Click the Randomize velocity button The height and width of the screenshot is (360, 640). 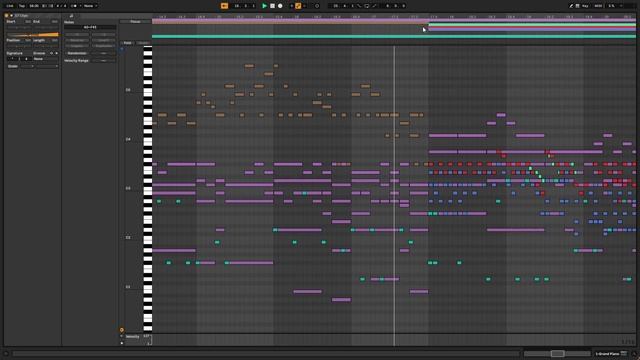point(77,53)
